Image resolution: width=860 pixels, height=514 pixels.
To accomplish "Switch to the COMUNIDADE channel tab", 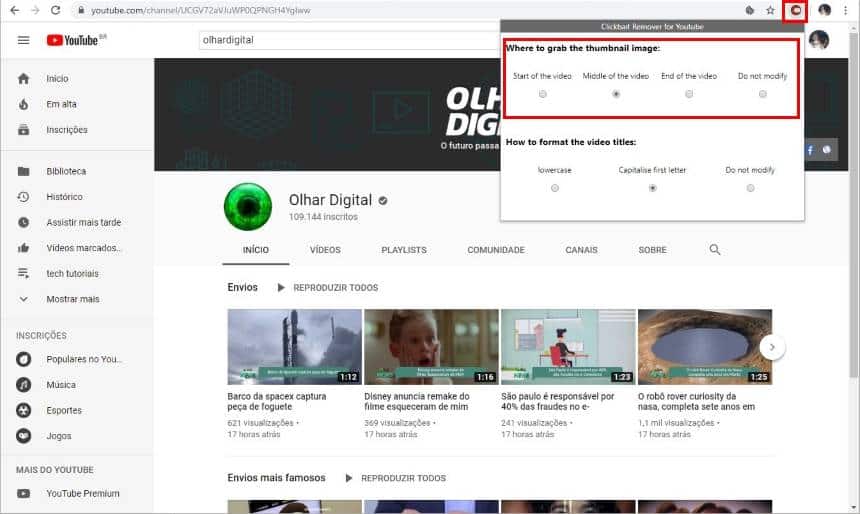I will [x=496, y=250].
